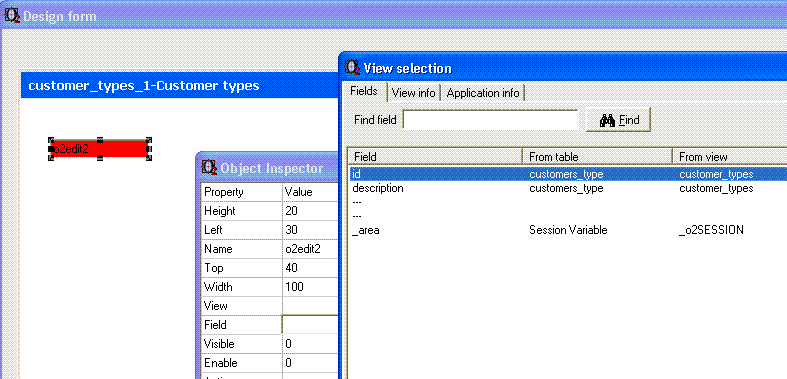Select the Top property name
The height and width of the screenshot is (379, 787).
pos(241,269)
